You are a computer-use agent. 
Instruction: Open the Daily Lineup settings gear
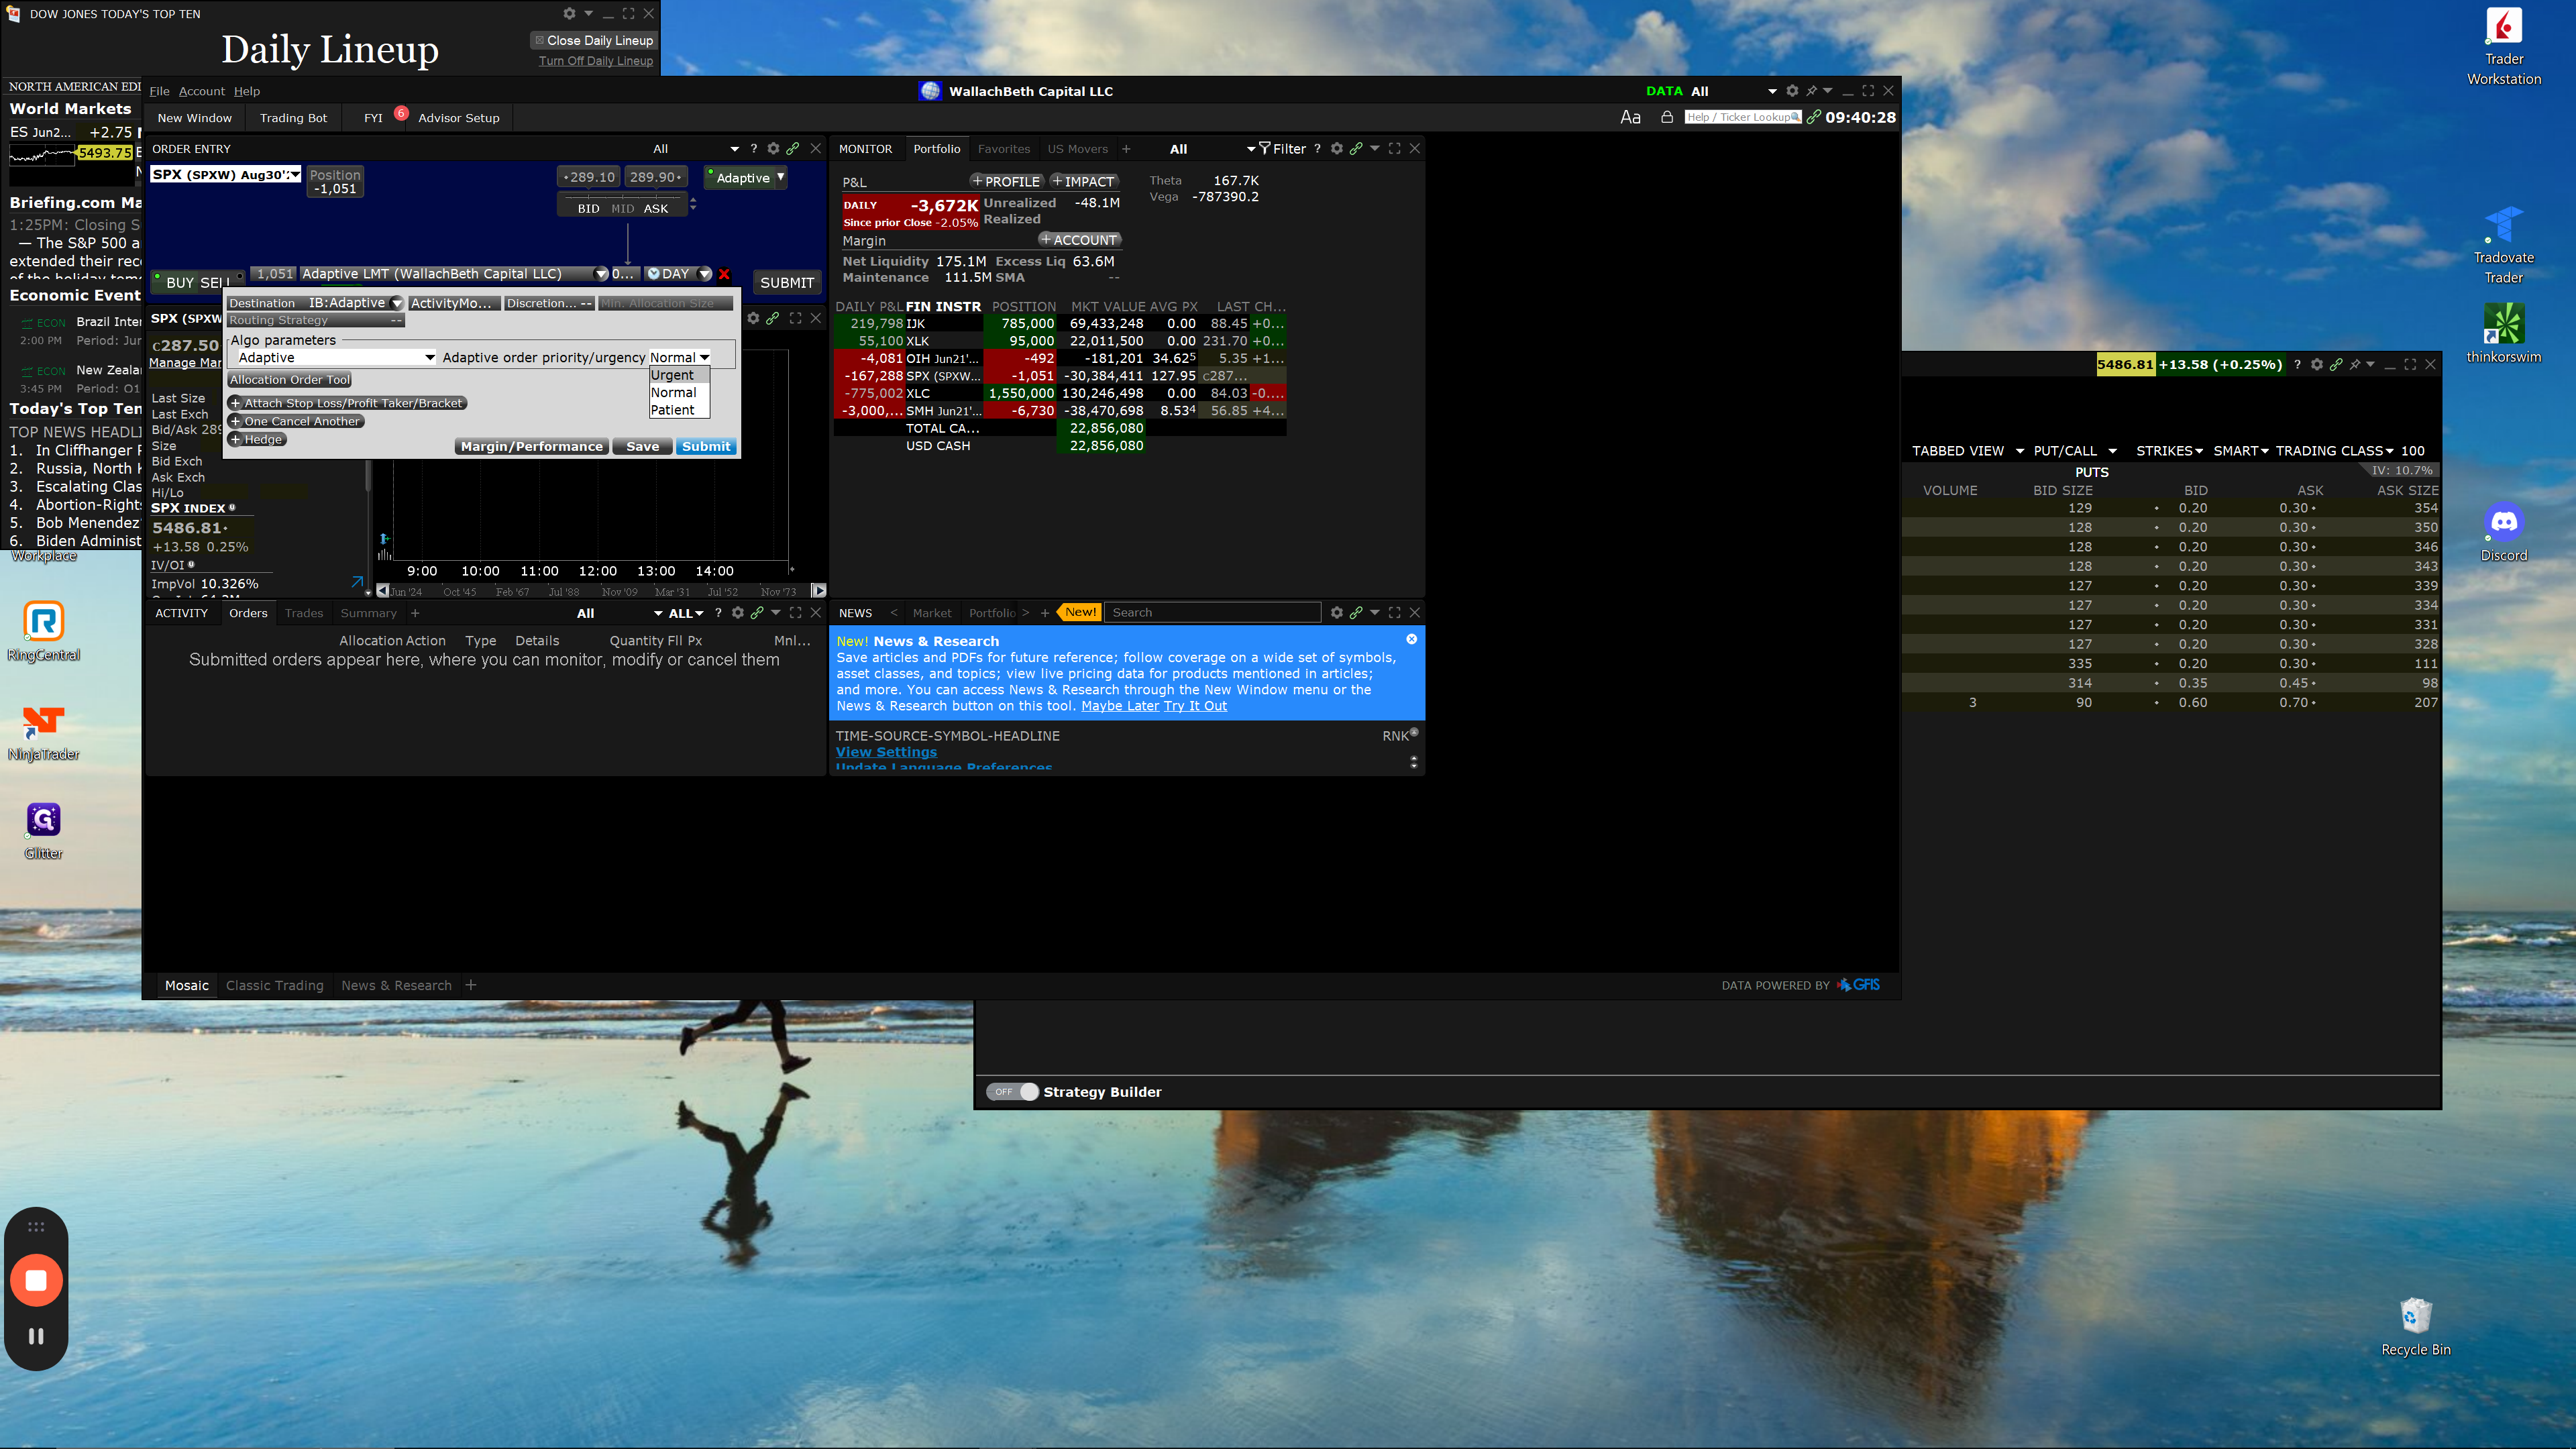569,13
